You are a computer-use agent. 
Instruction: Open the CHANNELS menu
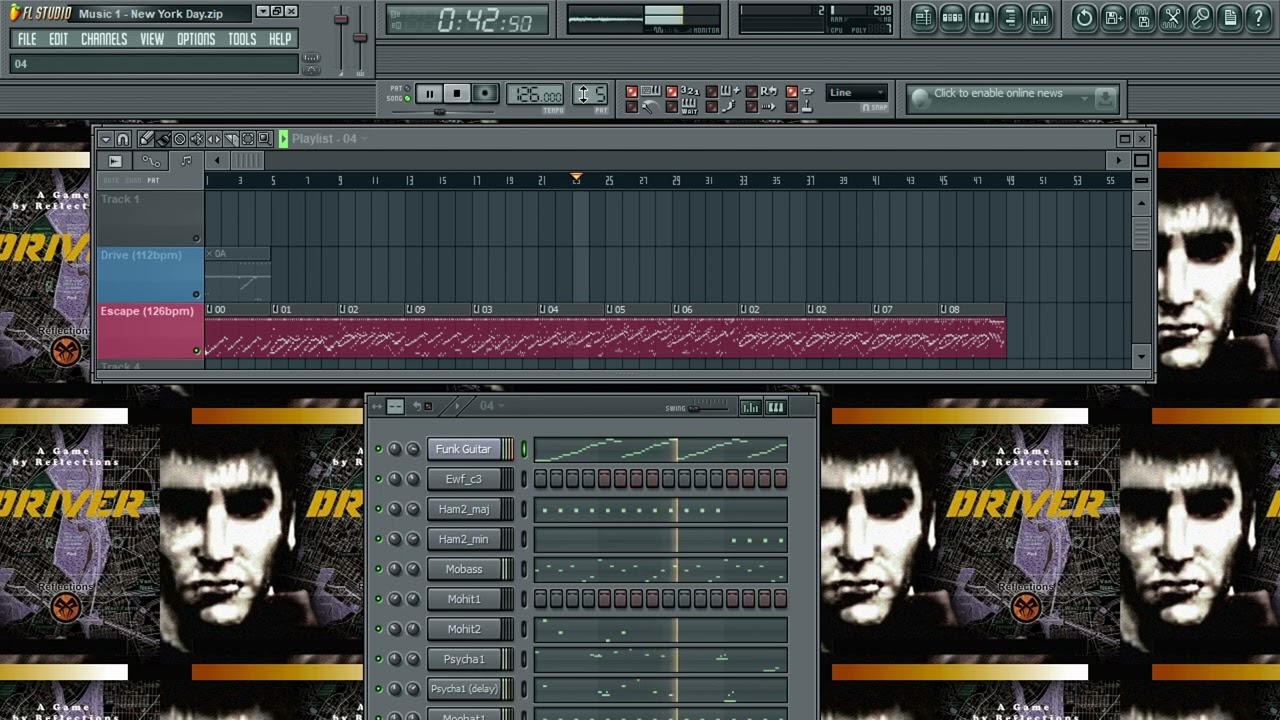point(104,39)
